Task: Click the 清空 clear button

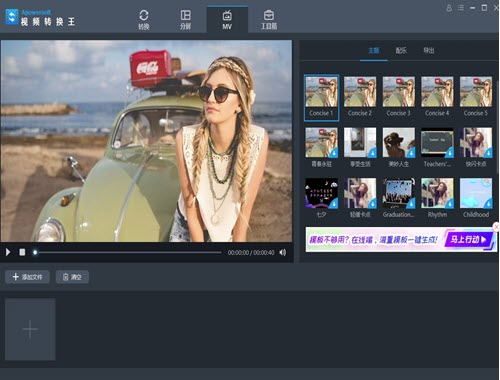Action: pos(72,277)
